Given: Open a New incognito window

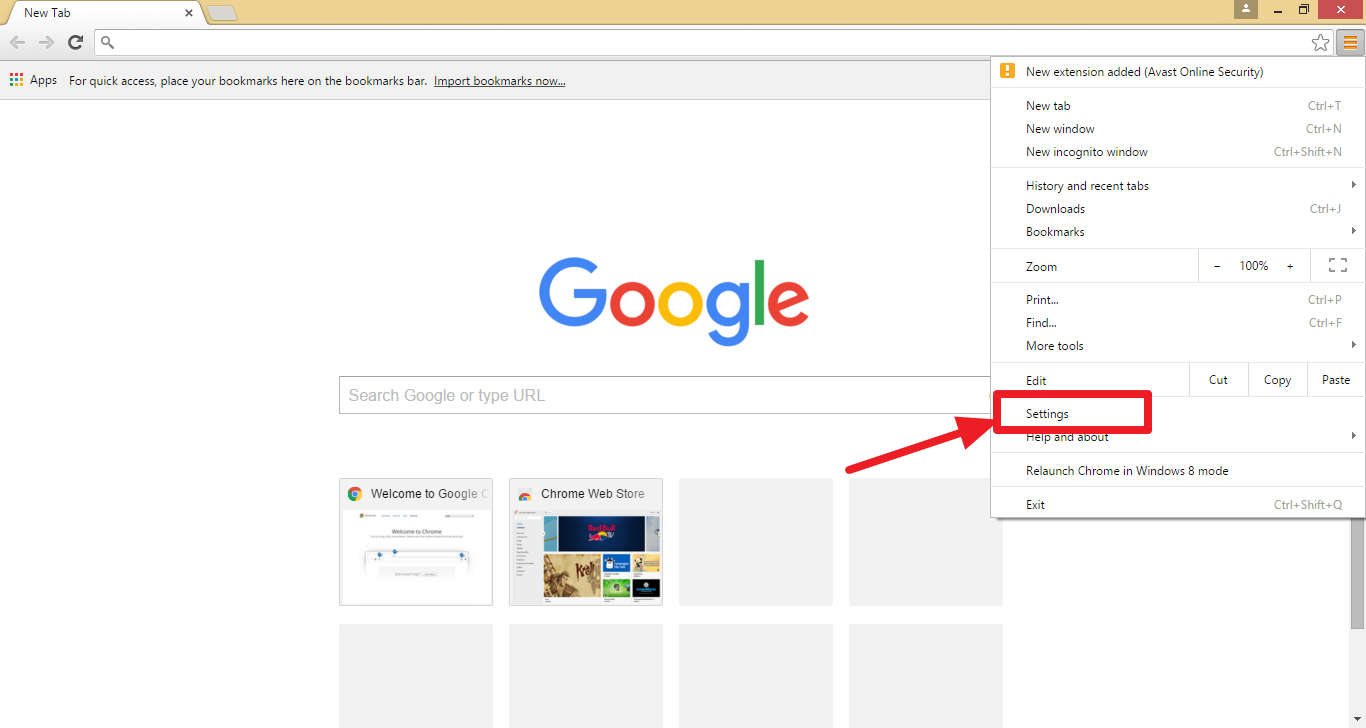Looking at the screenshot, I should tap(1087, 151).
